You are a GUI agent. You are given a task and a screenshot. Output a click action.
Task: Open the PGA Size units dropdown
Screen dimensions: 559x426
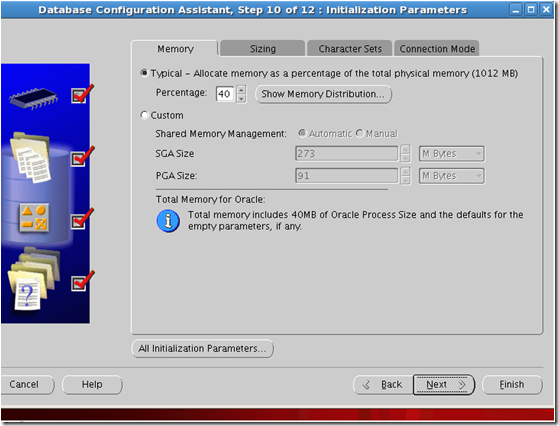[452, 176]
